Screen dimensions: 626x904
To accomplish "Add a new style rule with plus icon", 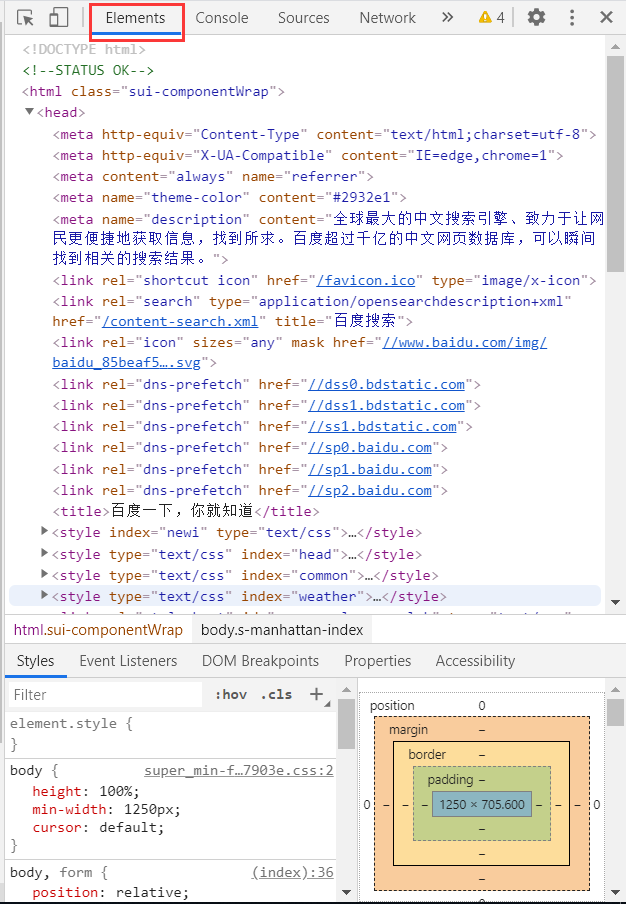I will point(317,694).
